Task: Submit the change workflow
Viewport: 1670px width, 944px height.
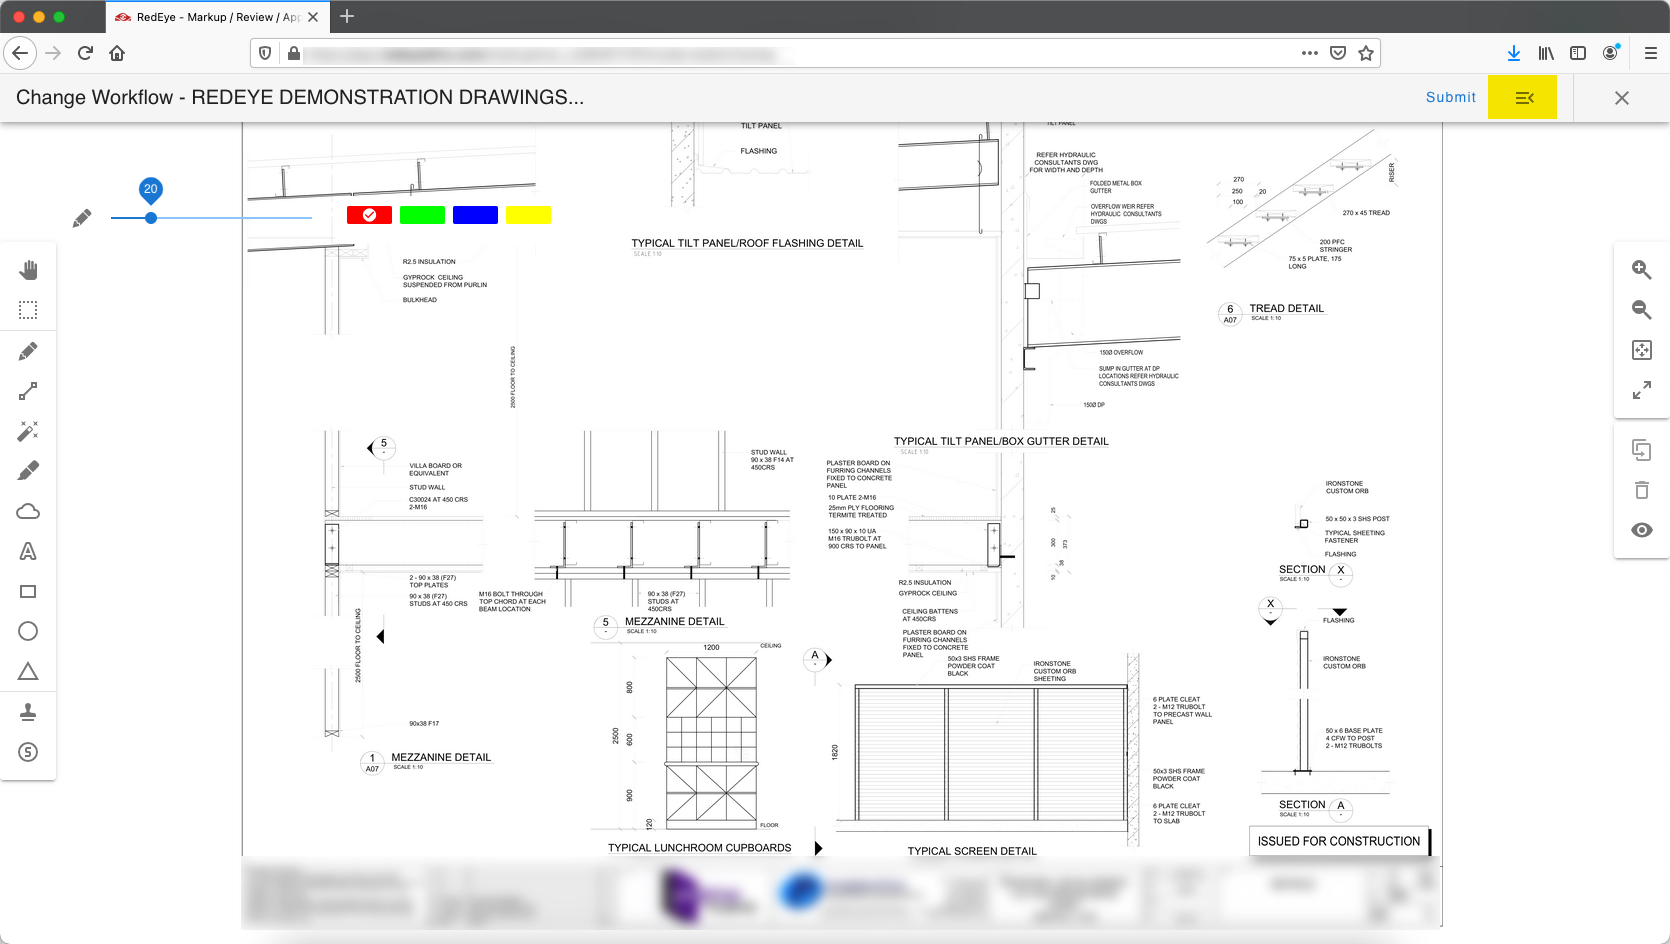Action: 1450,97
